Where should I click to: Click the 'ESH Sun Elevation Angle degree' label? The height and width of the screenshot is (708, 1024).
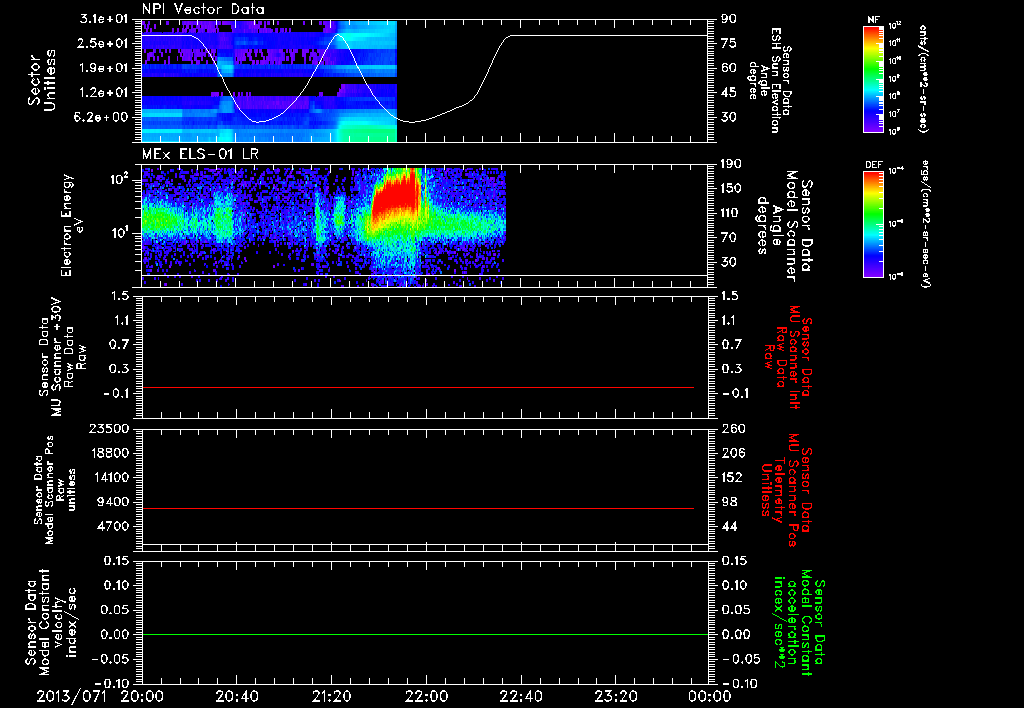point(769,80)
